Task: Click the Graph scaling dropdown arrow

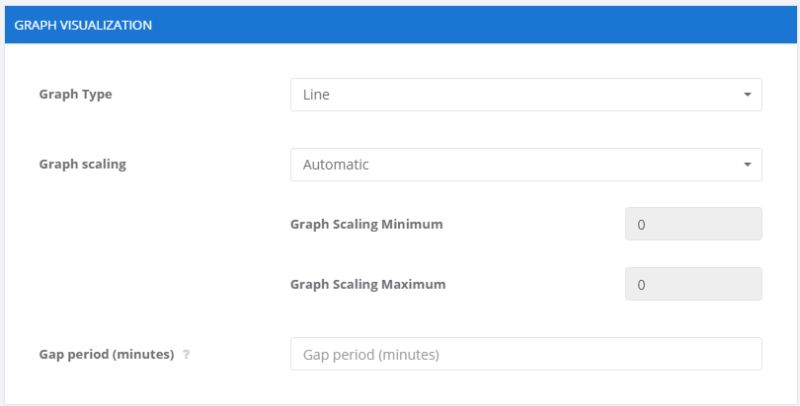Action: [746, 165]
